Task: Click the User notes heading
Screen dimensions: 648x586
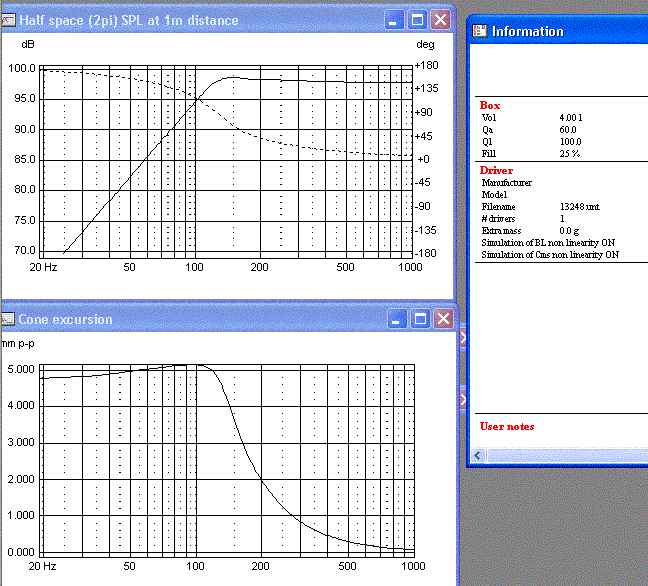Action: pos(507,426)
